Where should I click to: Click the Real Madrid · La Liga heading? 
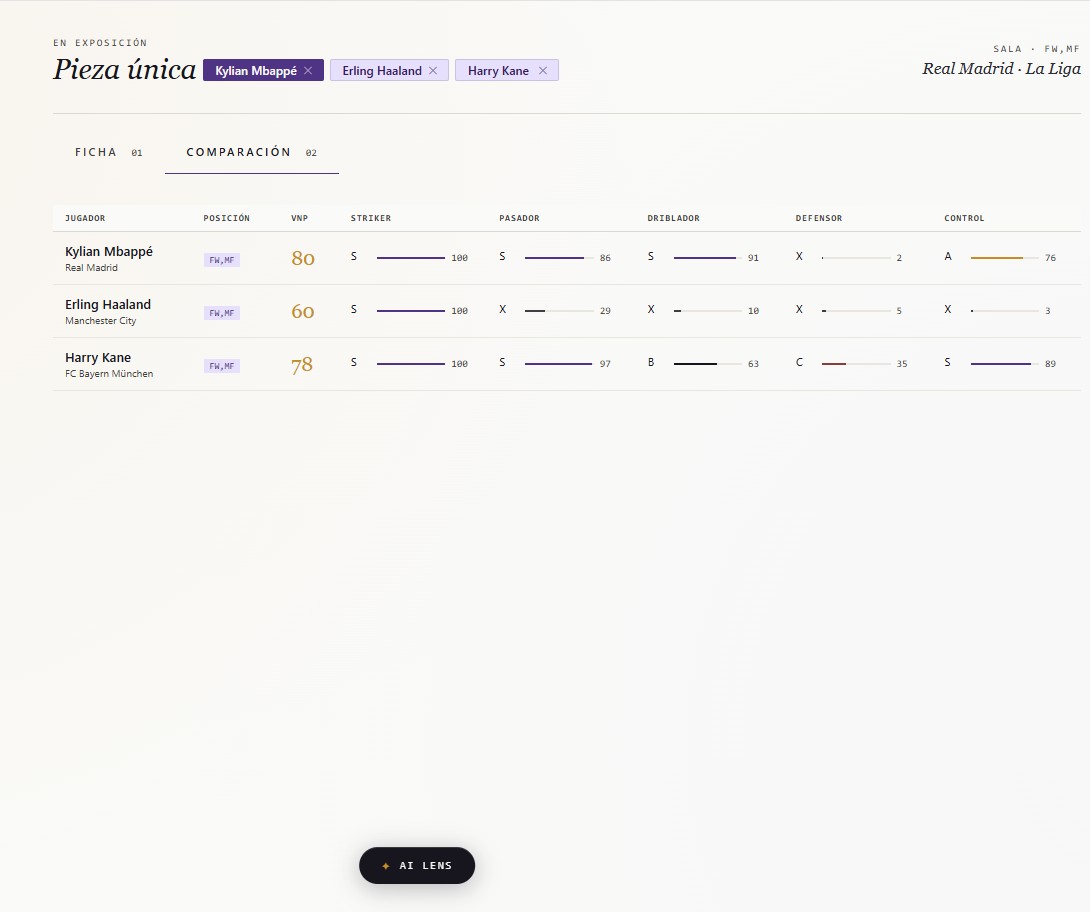pyautogui.click(x=1001, y=69)
